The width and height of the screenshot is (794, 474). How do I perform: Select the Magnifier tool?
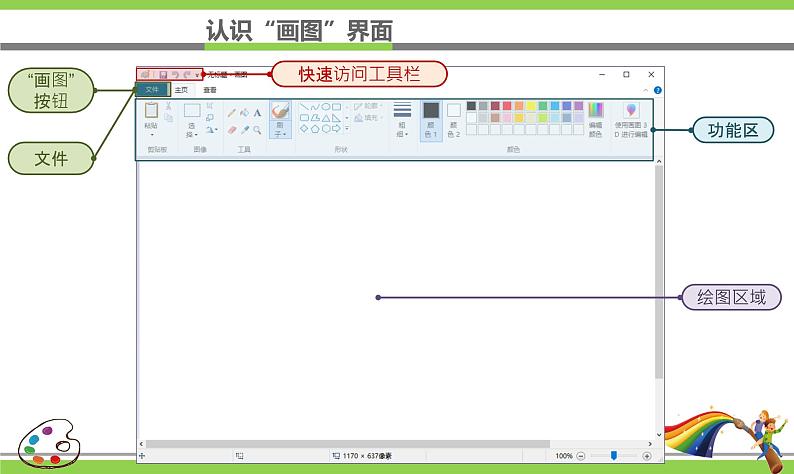(x=257, y=130)
